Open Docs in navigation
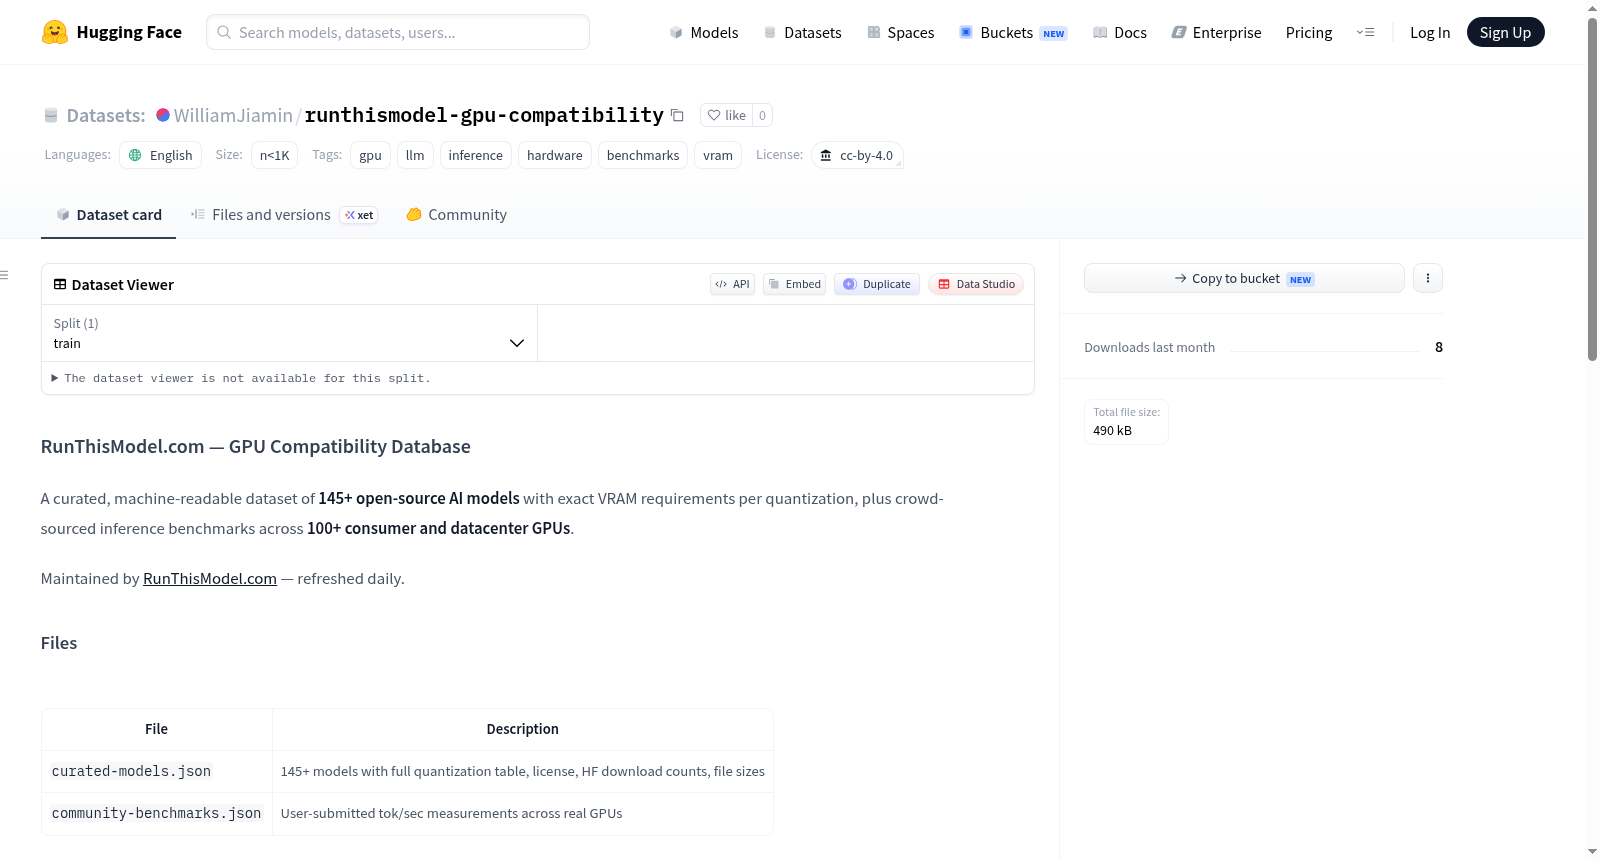Image resolution: width=1600 pixels, height=861 pixels. [1119, 32]
